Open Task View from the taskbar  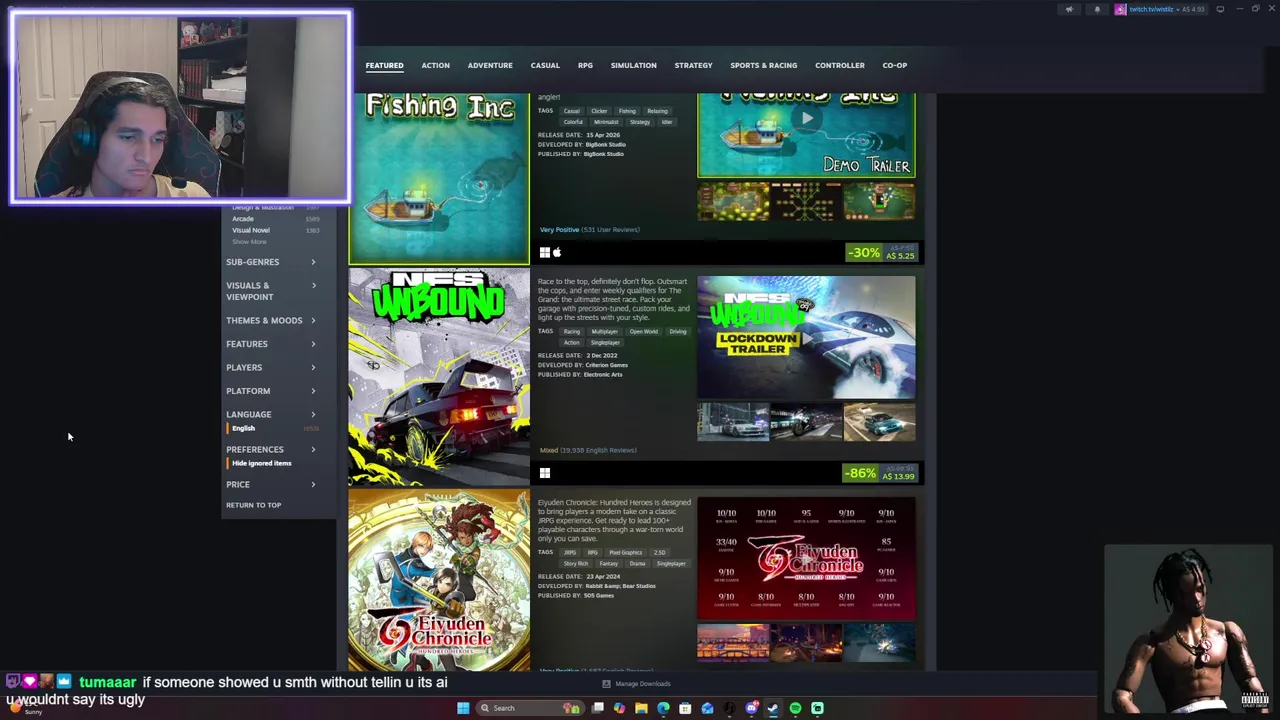click(x=597, y=708)
